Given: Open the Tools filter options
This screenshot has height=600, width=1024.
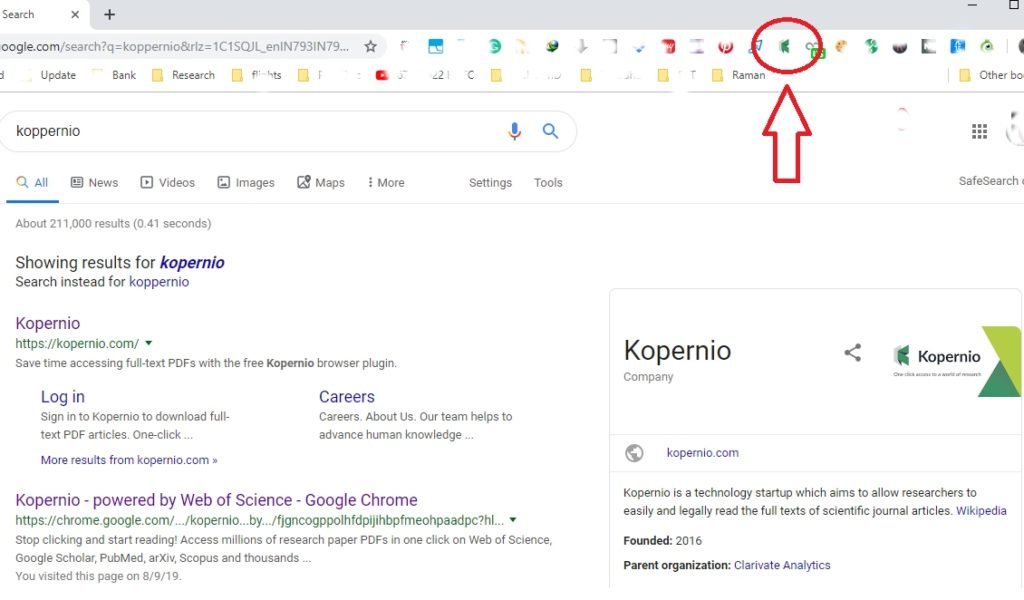Looking at the screenshot, I should [548, 183].
